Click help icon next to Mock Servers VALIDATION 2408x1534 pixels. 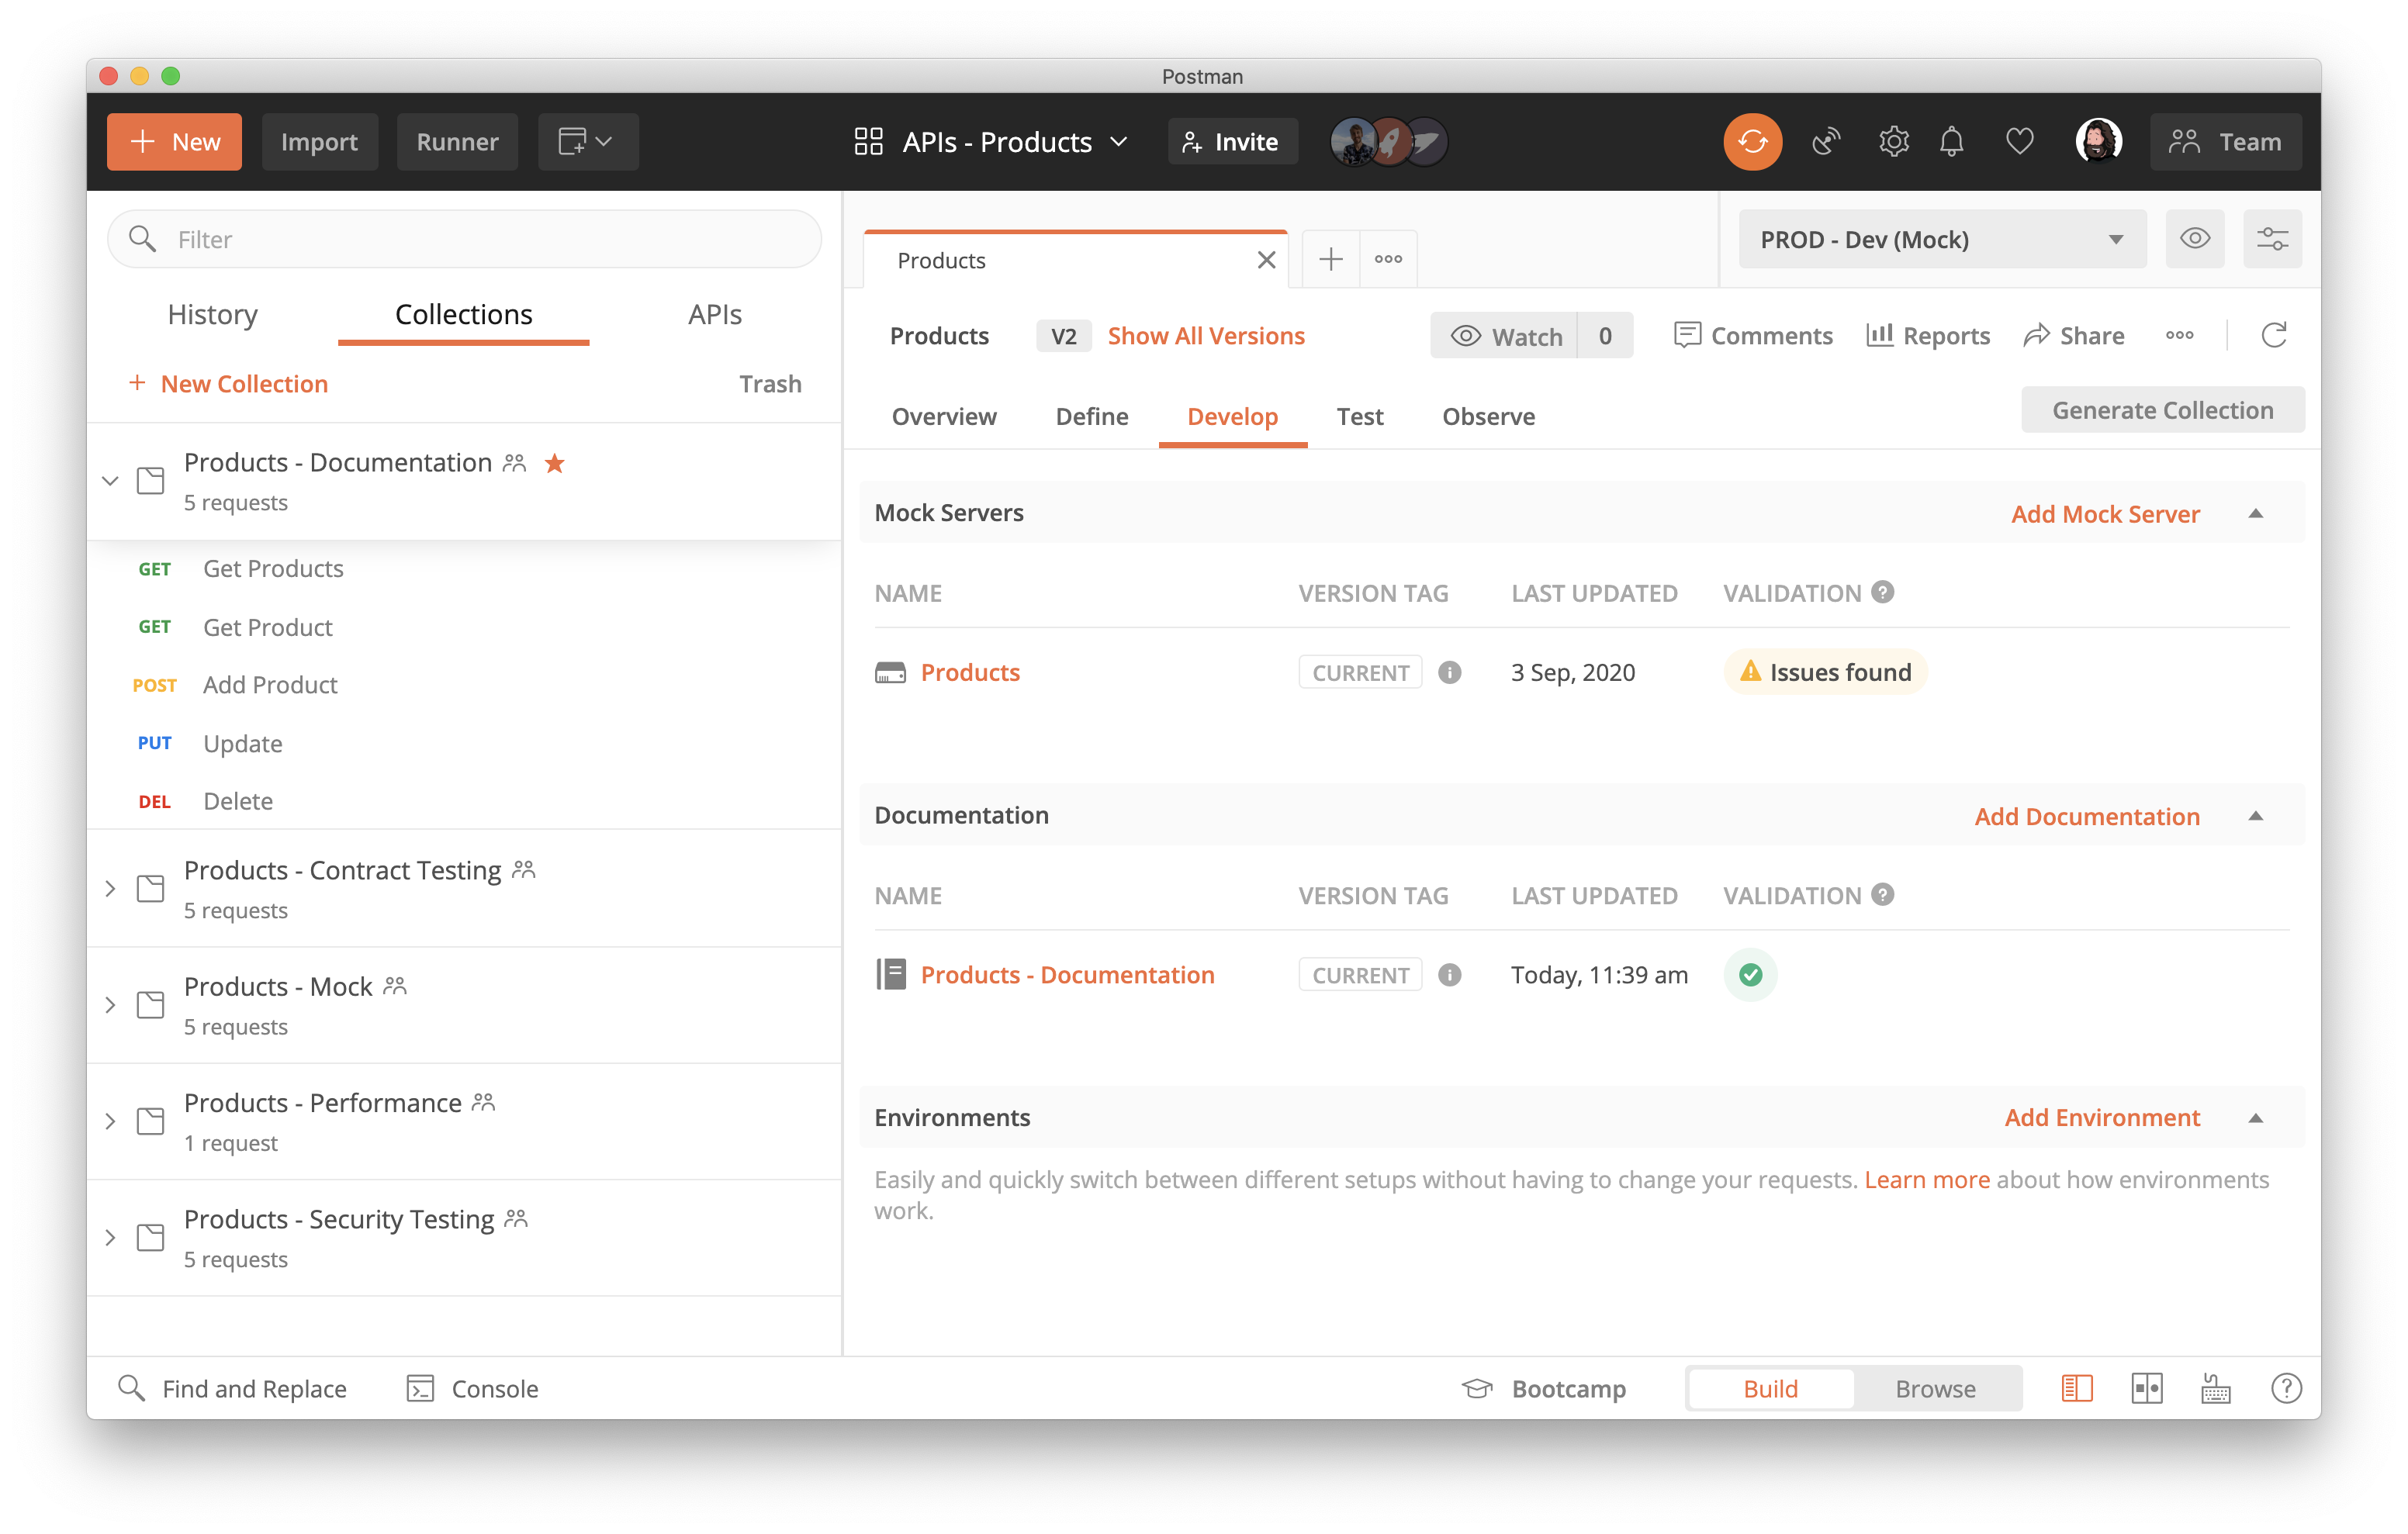coord(1882,592)
